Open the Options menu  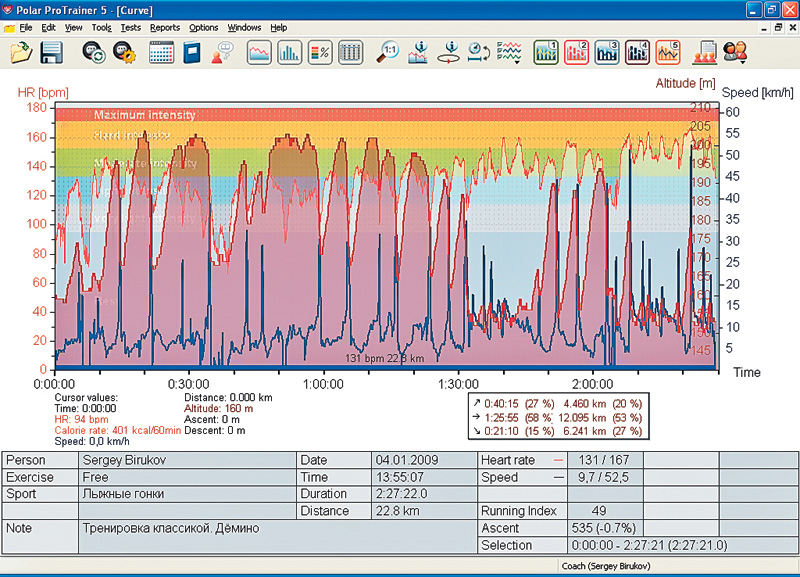coord(204,28)
